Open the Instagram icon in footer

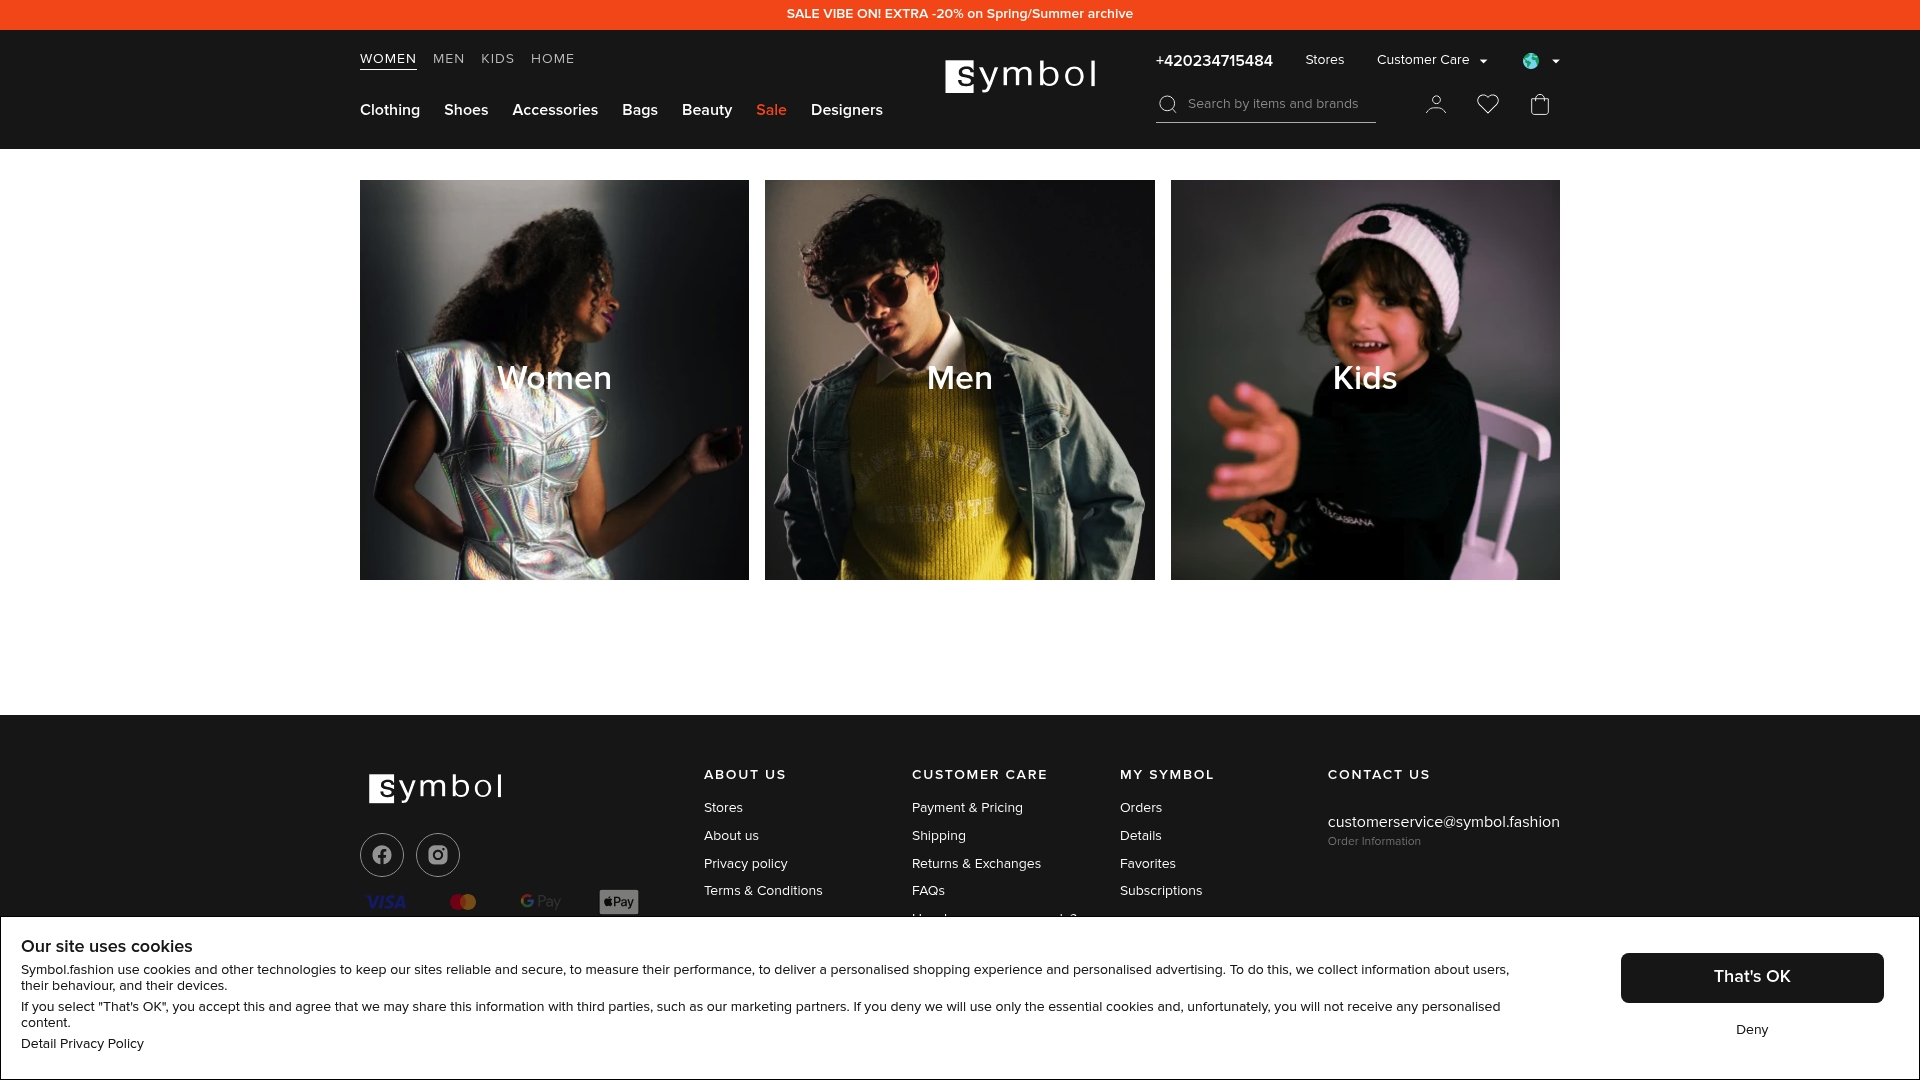click(x=438, y=855)
